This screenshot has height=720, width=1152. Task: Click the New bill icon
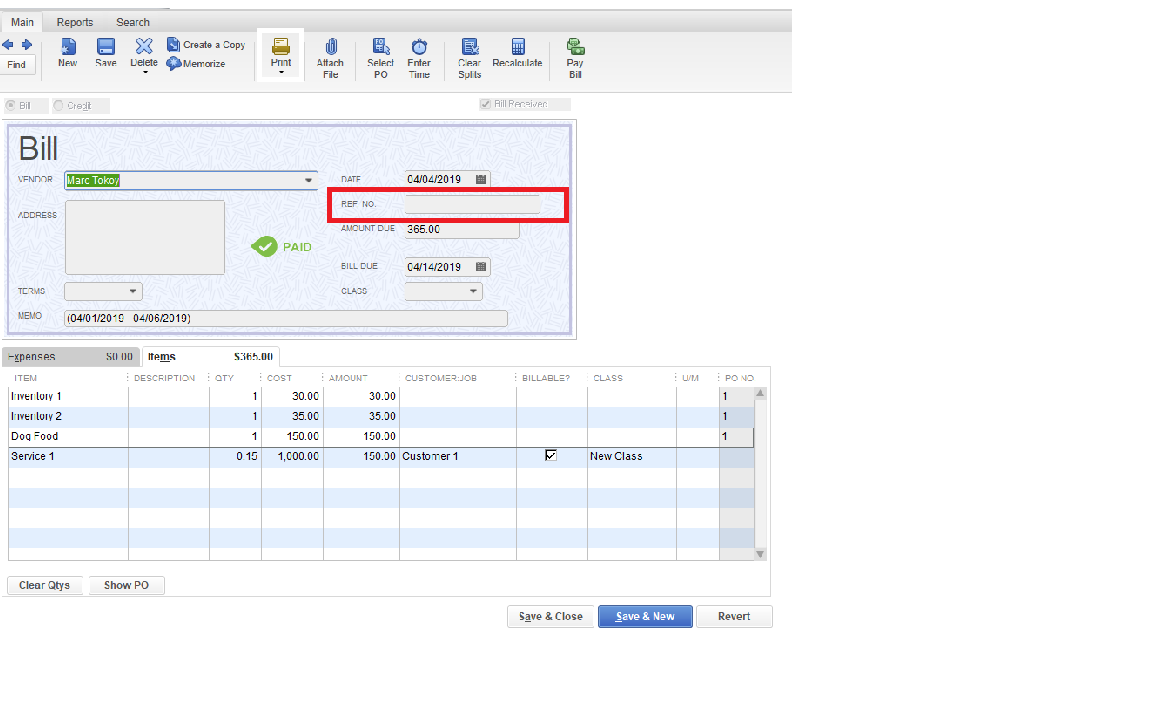[67, 47]
